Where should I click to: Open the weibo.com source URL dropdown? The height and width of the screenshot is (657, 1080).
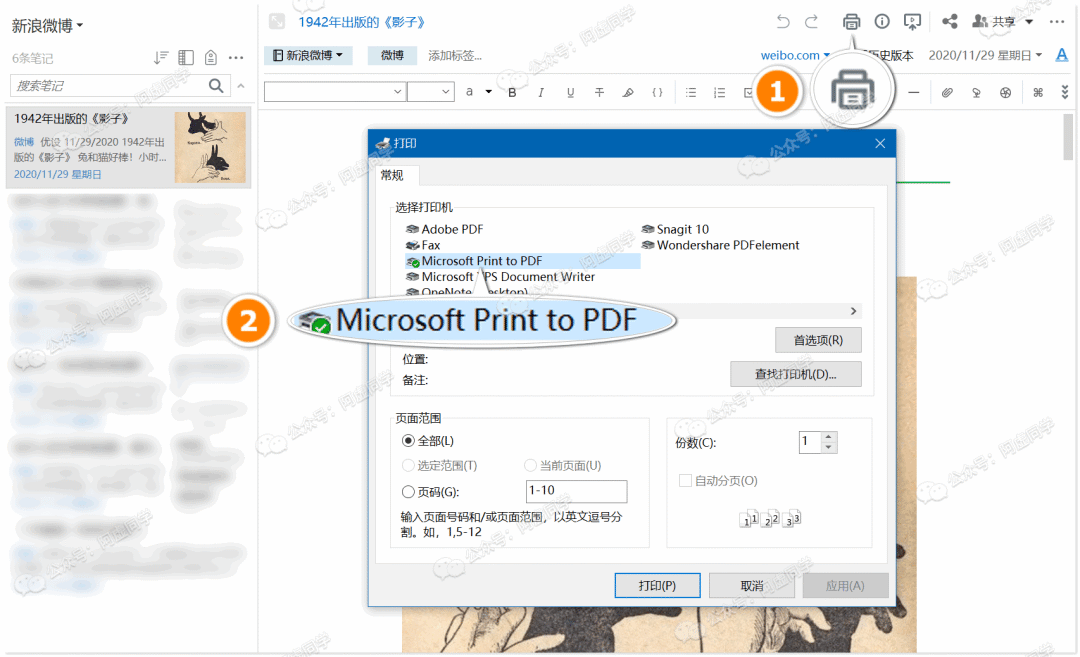795,55
